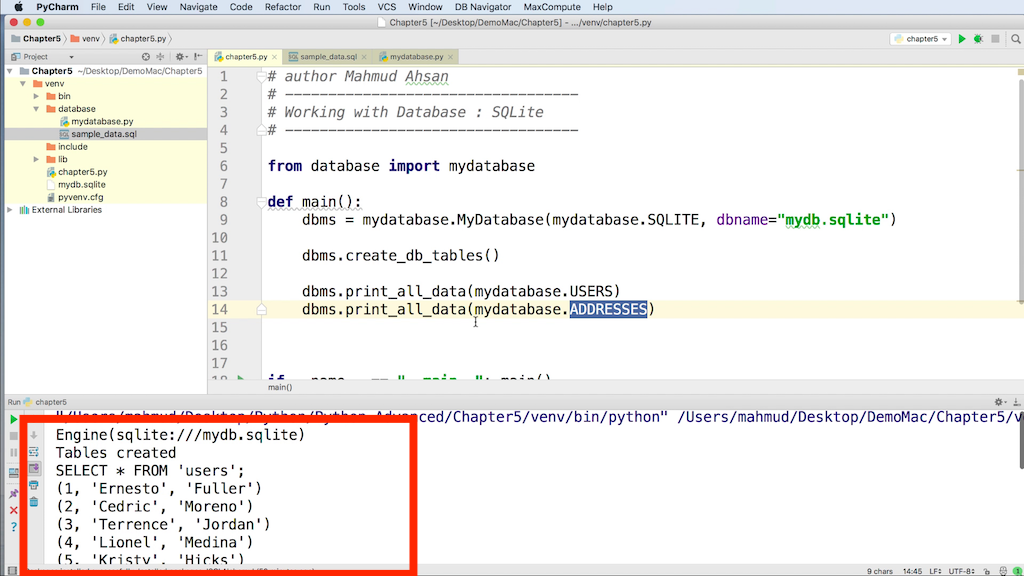The height and width of the screenshot is (576, 1024).
Task: Start debugging with the bug icon
Action: [977, 37]
